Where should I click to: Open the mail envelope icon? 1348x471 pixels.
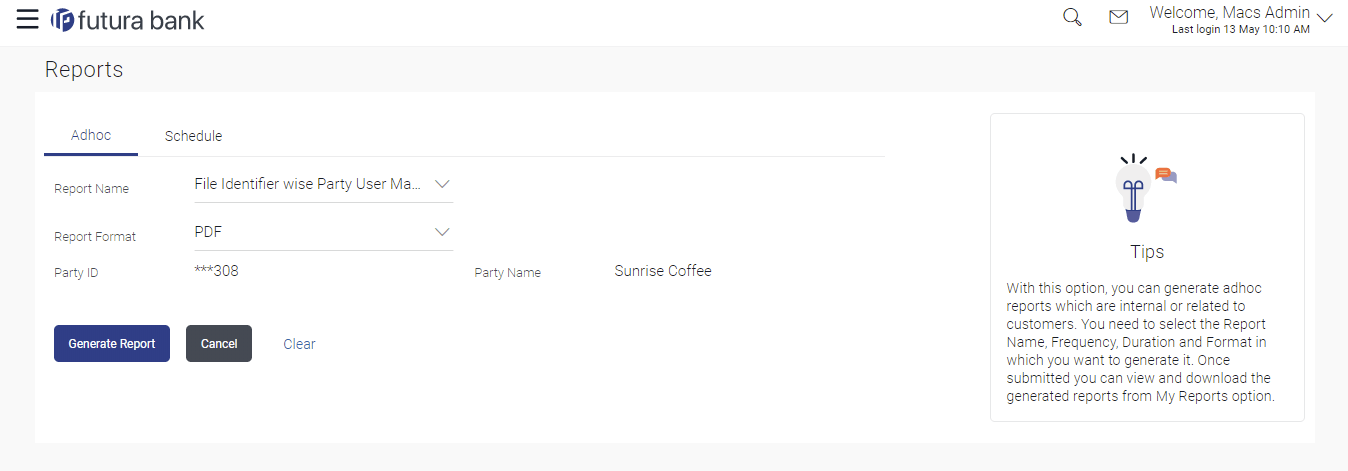(1119, 18)
